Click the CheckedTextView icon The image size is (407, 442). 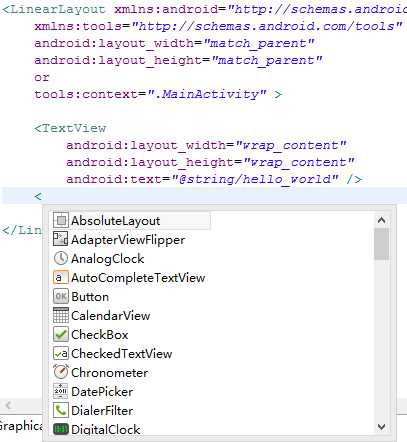pos(61,353)
